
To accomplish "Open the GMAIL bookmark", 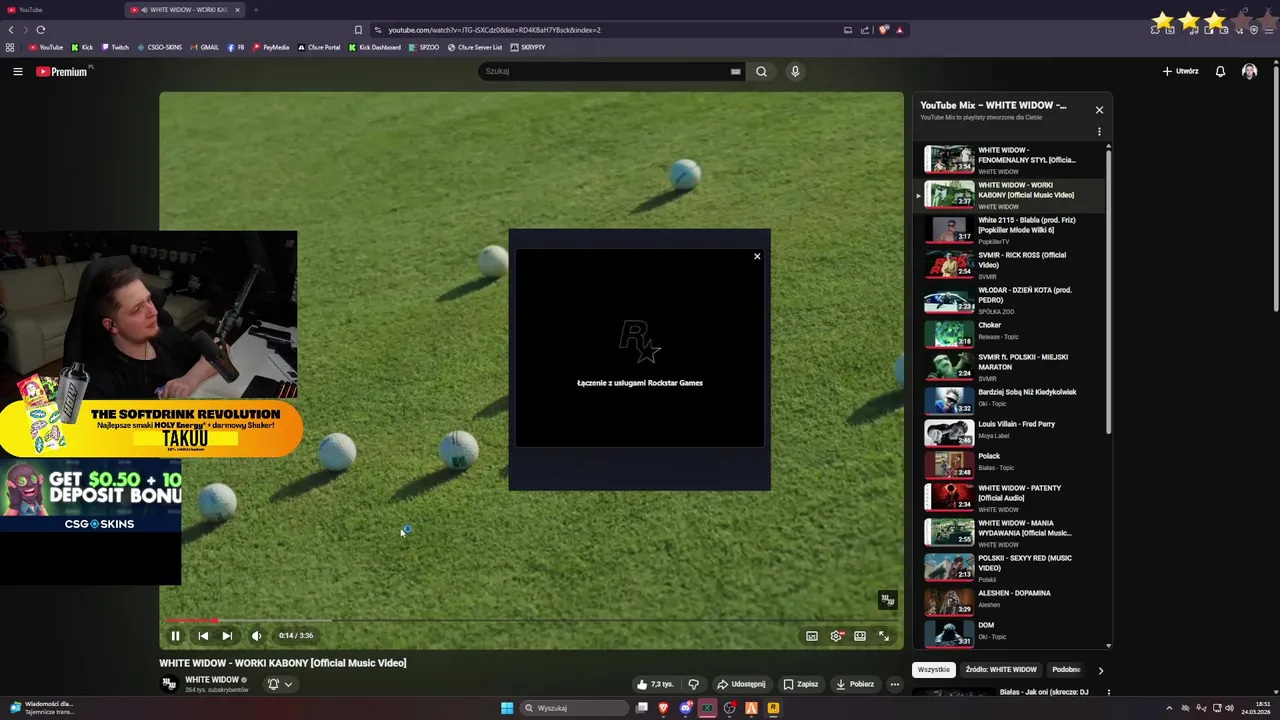I will (204, 47).
